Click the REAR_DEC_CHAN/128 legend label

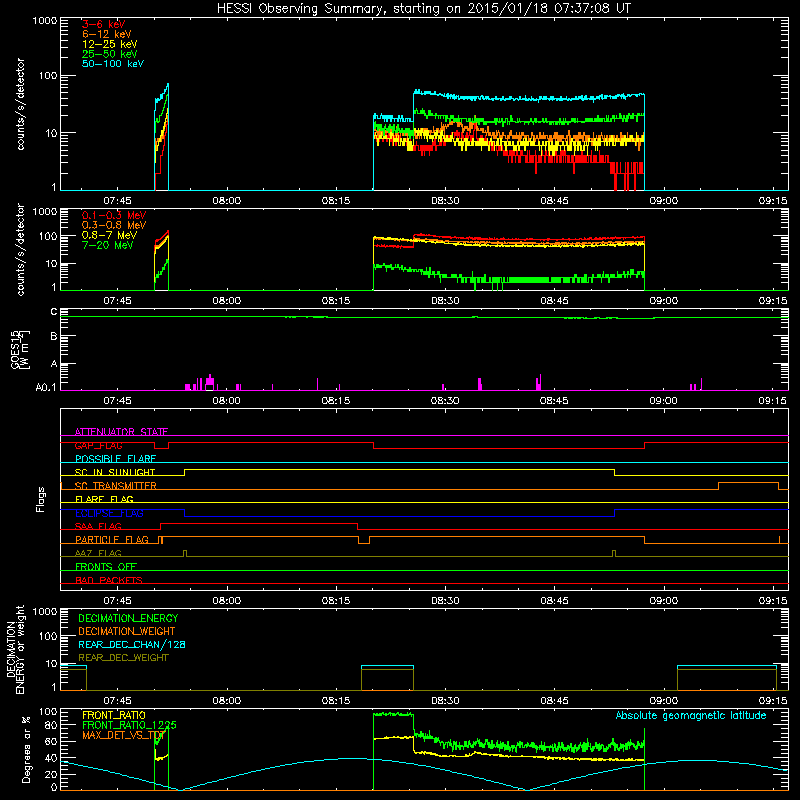point(132,644)
